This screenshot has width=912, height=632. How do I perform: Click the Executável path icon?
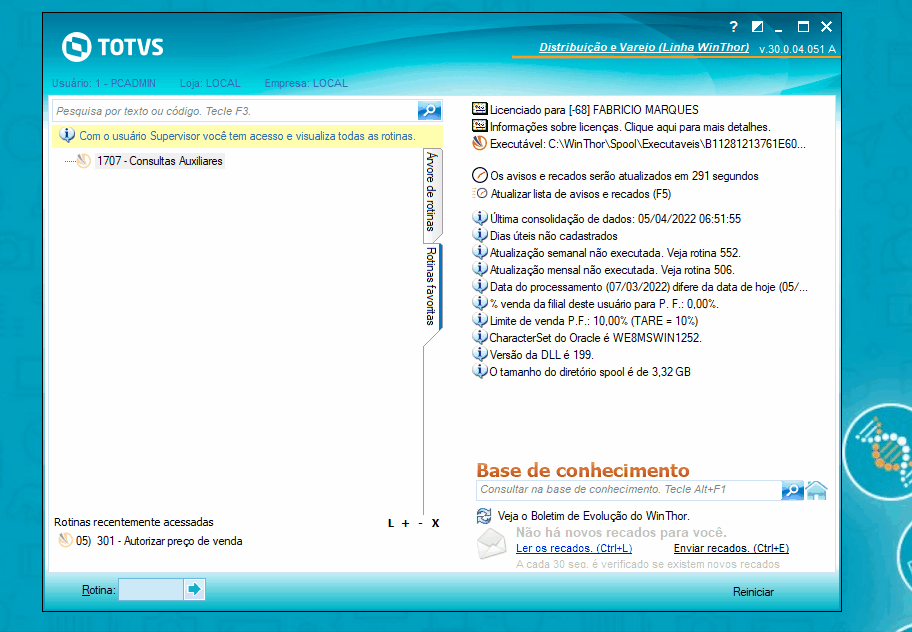[x=479, y=143]
